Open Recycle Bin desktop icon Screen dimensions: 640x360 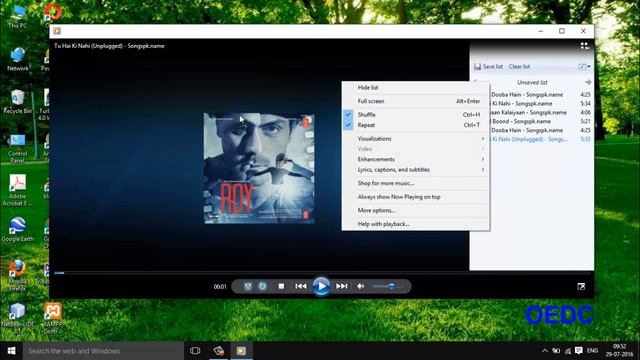click(18, 102)
